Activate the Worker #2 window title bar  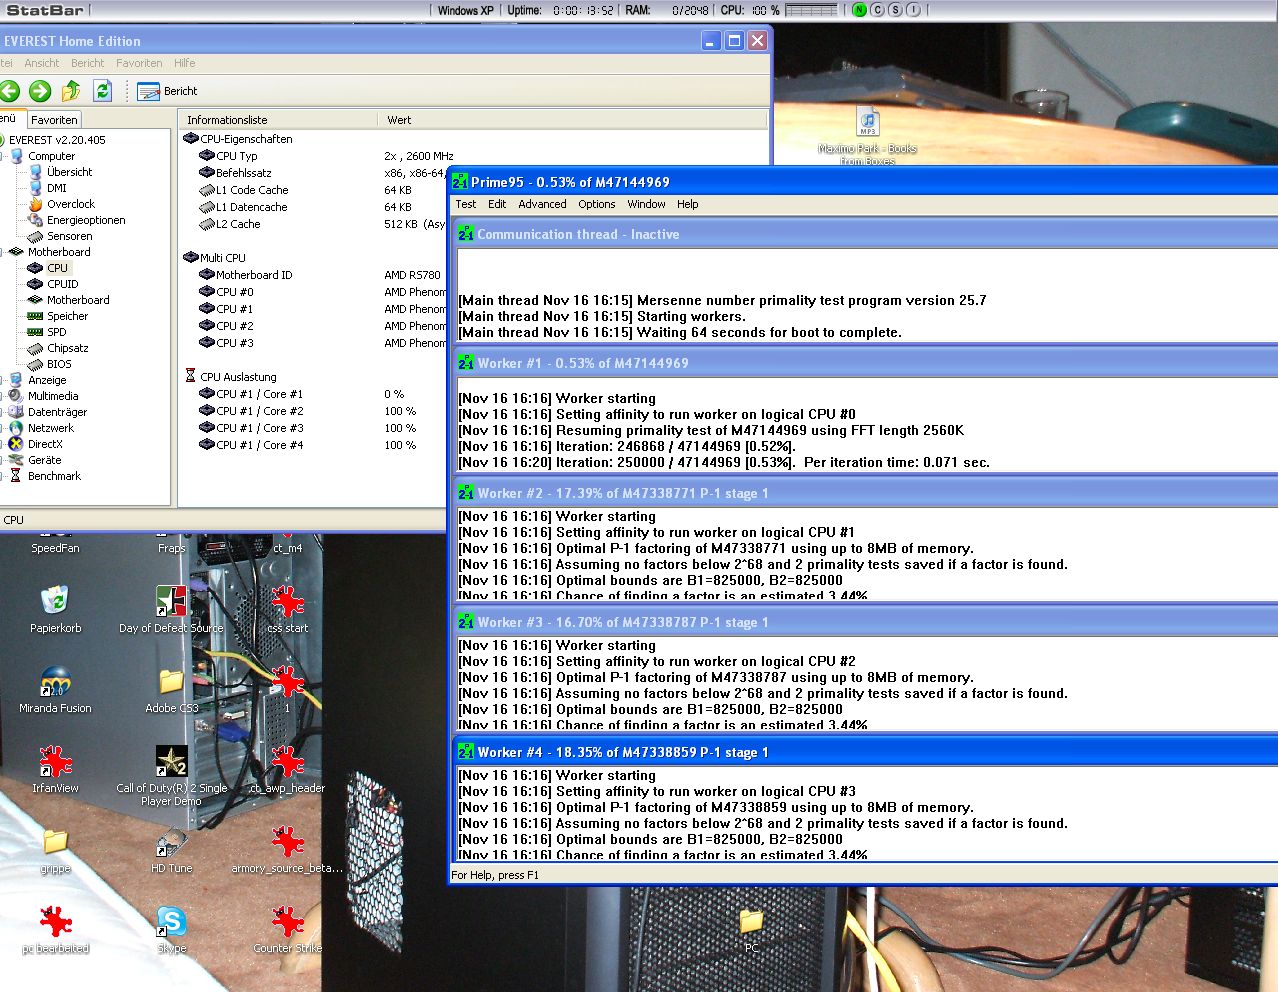click(866, 493)
